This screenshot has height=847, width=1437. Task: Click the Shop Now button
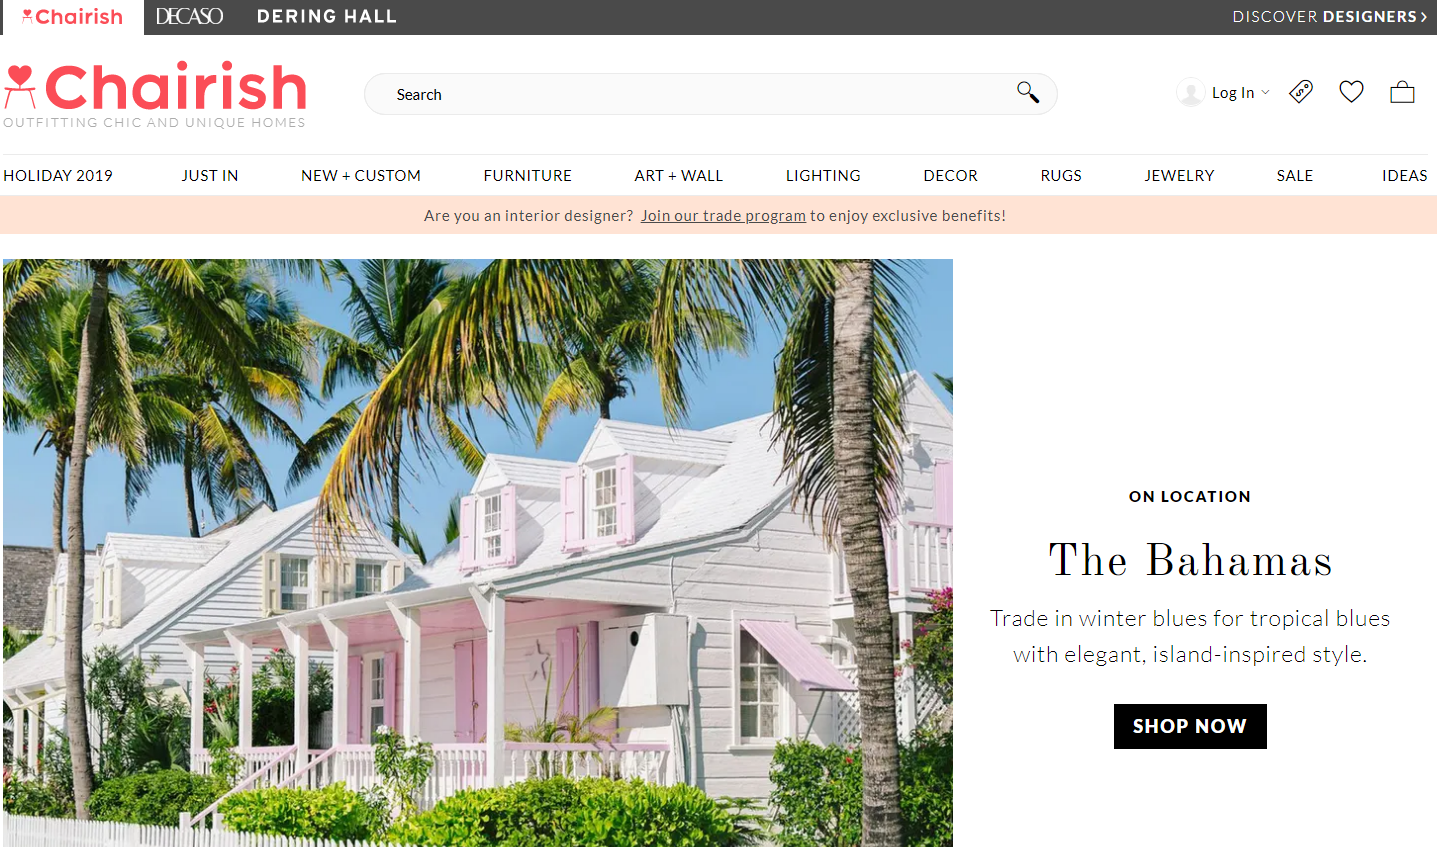click(1190, 726)
